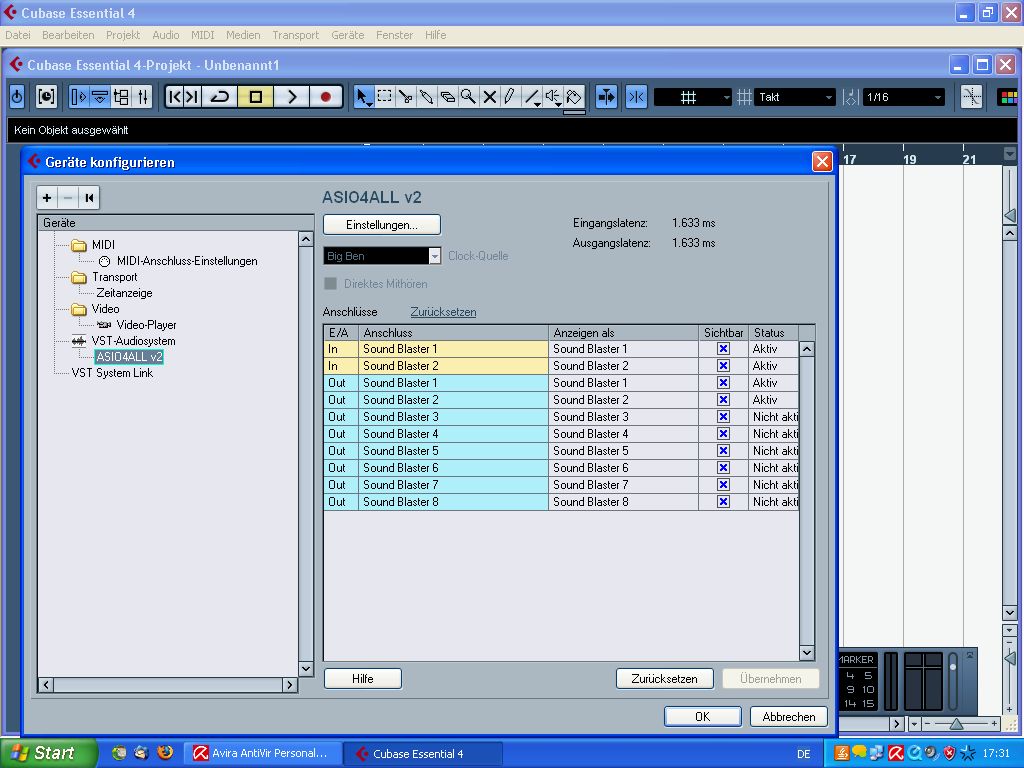
Task: Click the Zurücksetzen button at bottom
Action: (664, 679)
